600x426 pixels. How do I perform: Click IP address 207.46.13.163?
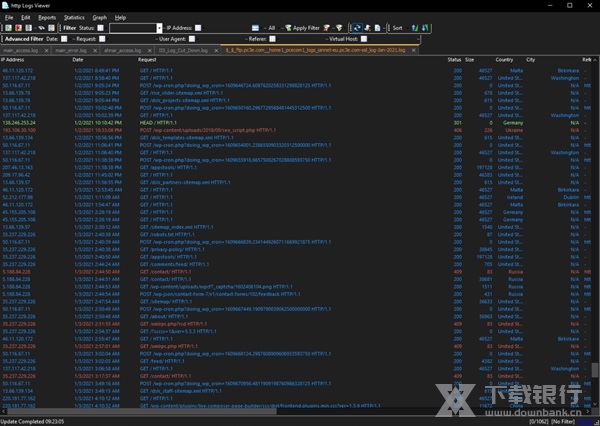click(x=18, y=168)
